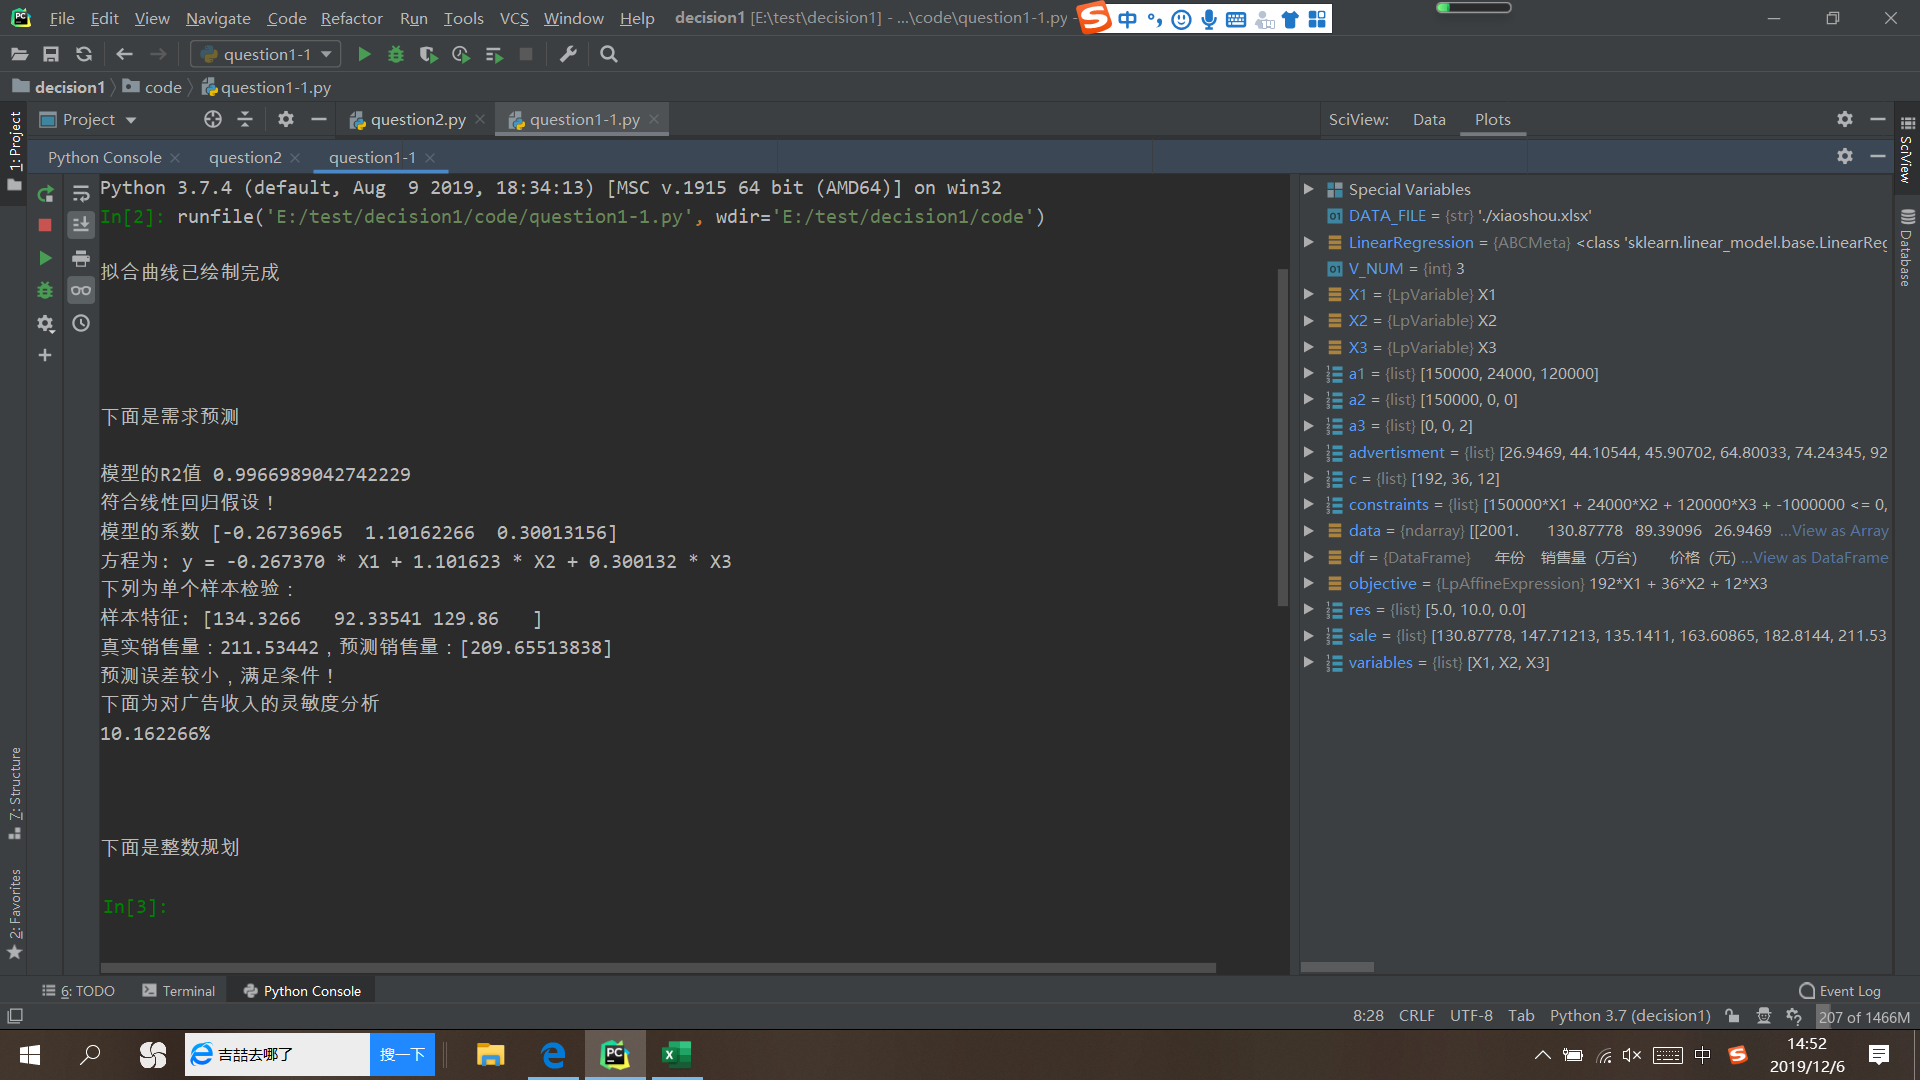Open the Refactor menu
The image size is (1920, 1080).
coord(351,18)
